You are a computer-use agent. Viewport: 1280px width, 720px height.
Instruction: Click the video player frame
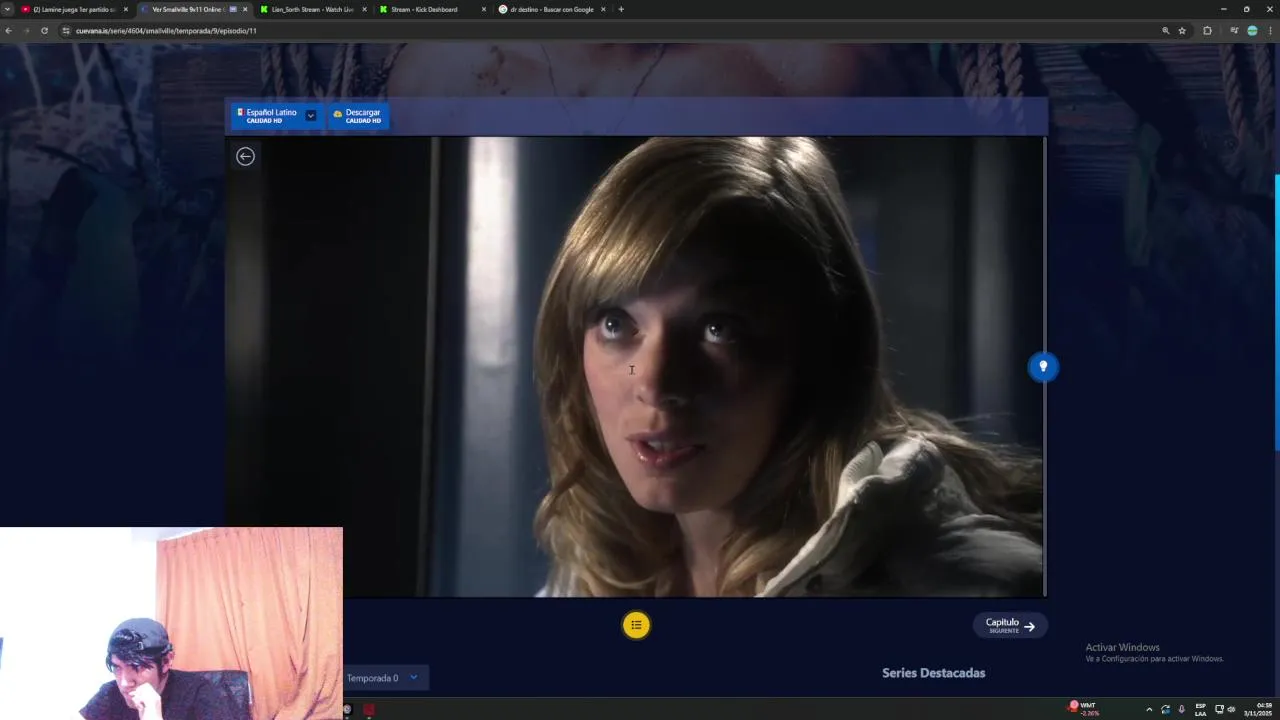coord(635,367)
